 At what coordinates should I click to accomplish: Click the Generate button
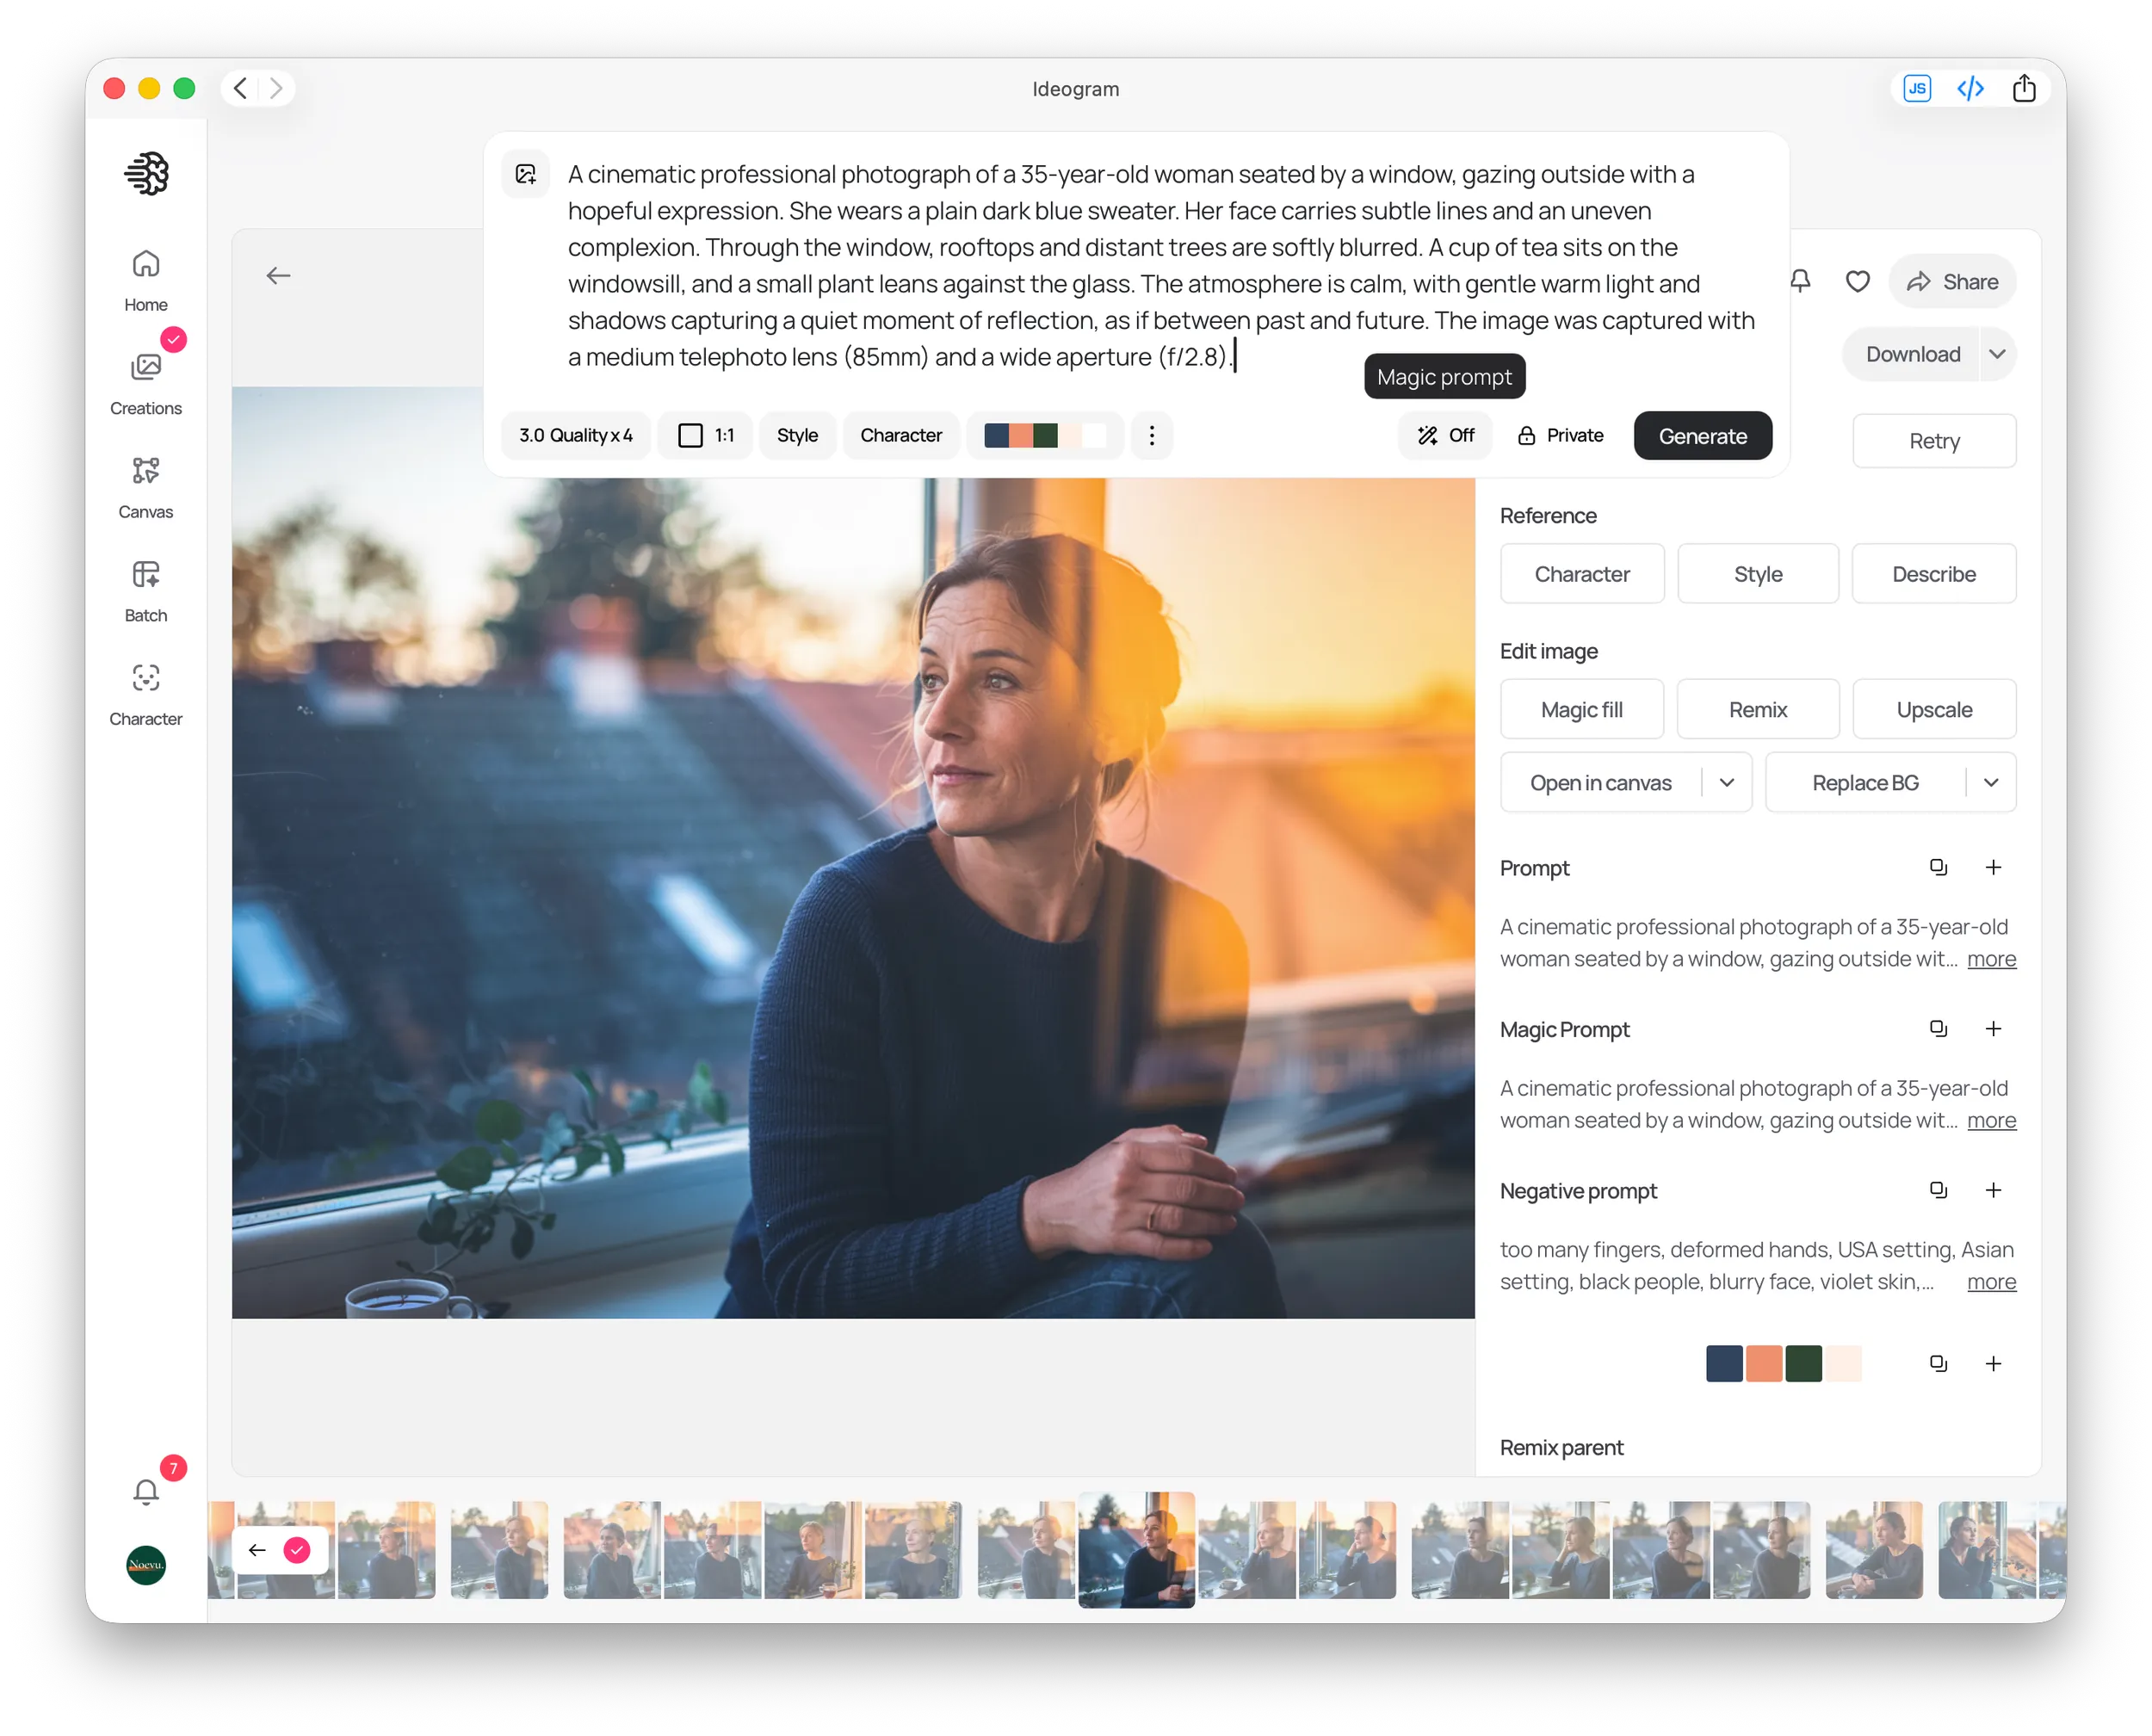(1702, 435)
